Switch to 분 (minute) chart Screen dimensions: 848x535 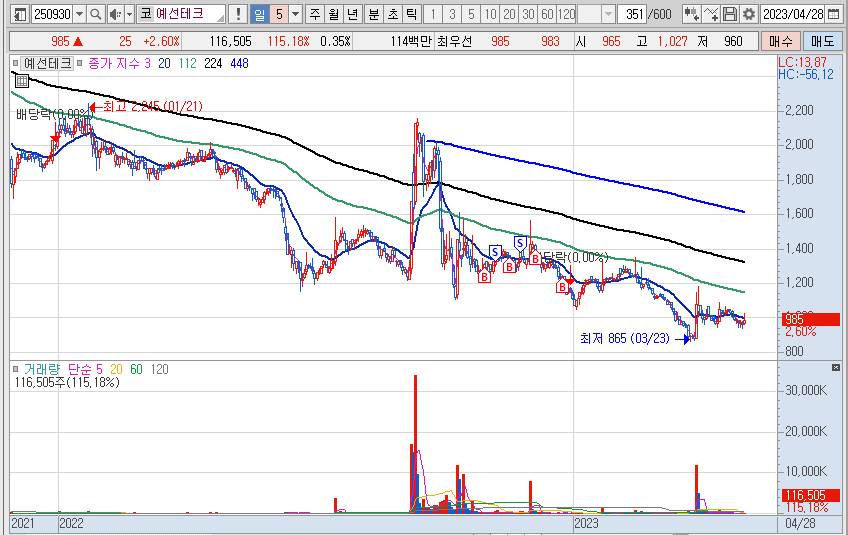374,14
